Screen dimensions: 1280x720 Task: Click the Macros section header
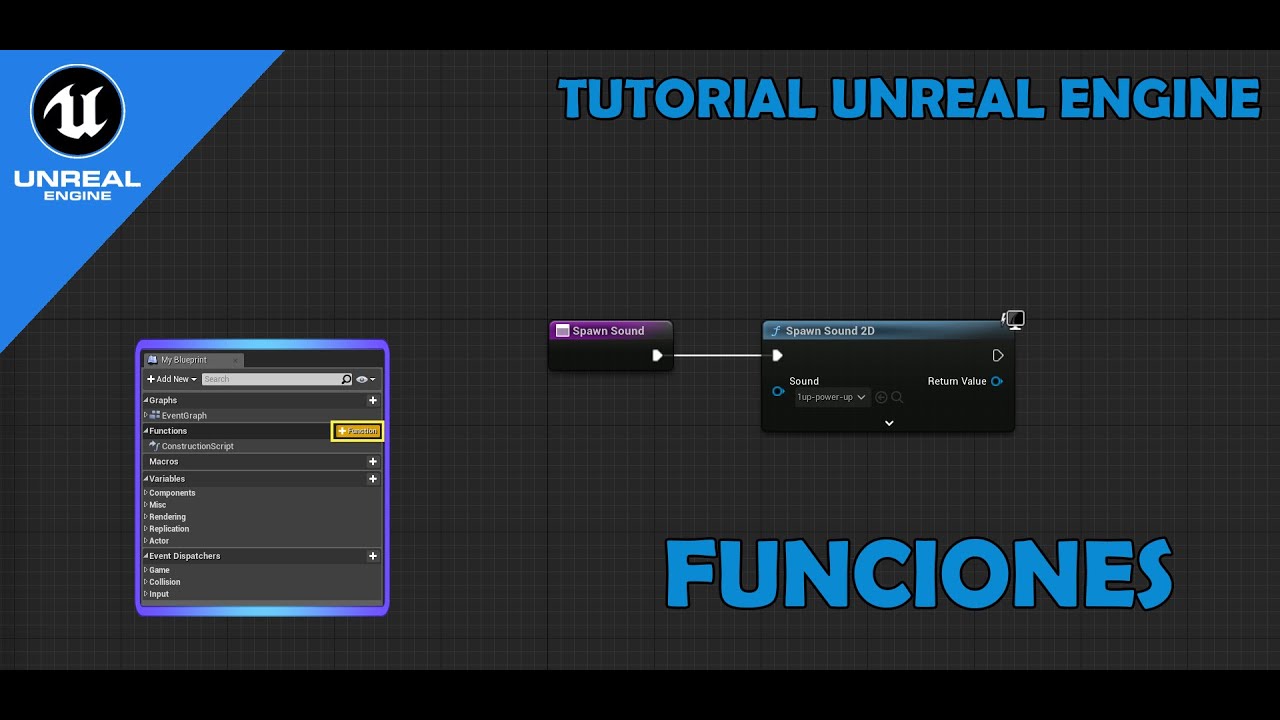(x=163, y=462)
